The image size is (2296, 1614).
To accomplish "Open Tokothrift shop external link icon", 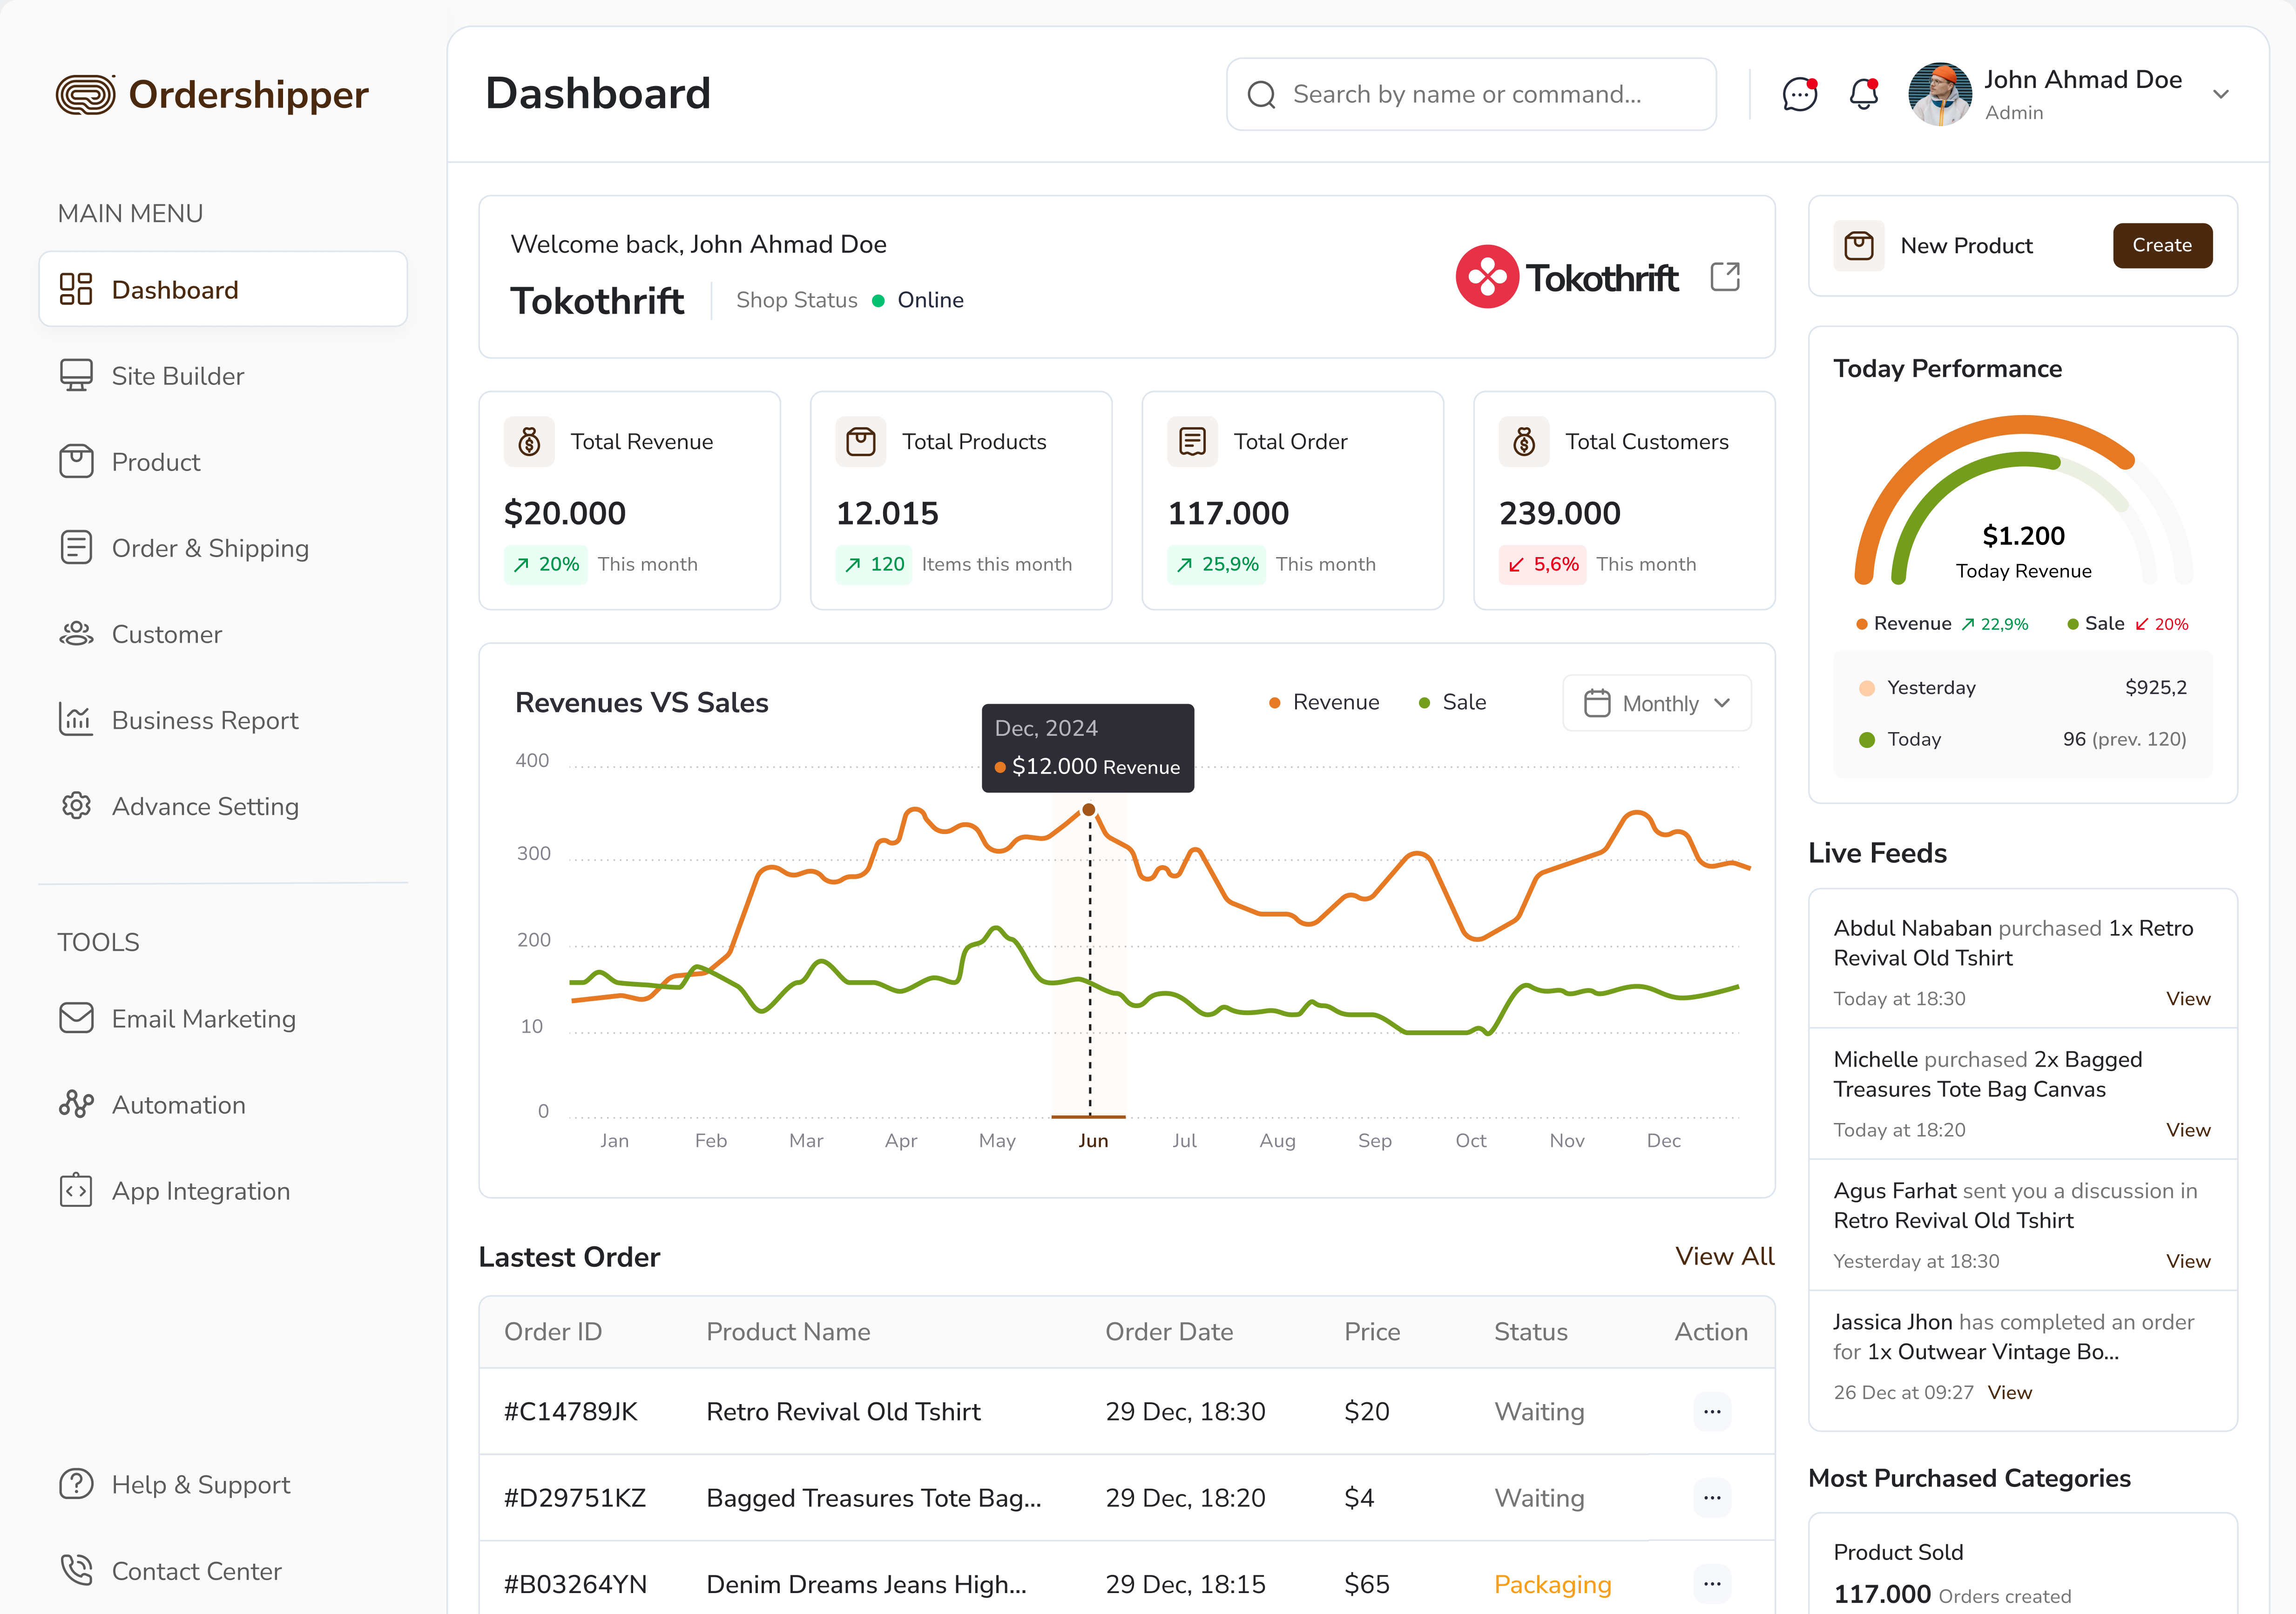I will coord(1725,277).
